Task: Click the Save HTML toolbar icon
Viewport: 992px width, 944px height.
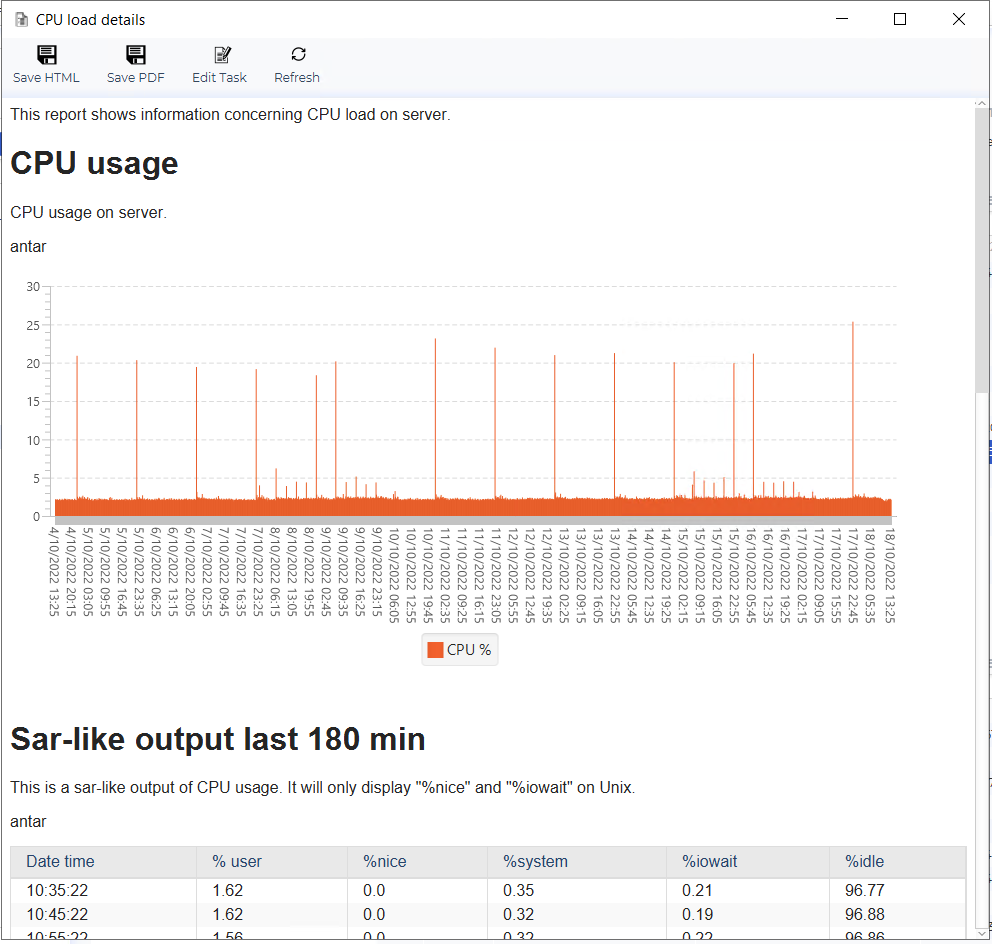Action: pyautogui.click(x=46, y=56)
